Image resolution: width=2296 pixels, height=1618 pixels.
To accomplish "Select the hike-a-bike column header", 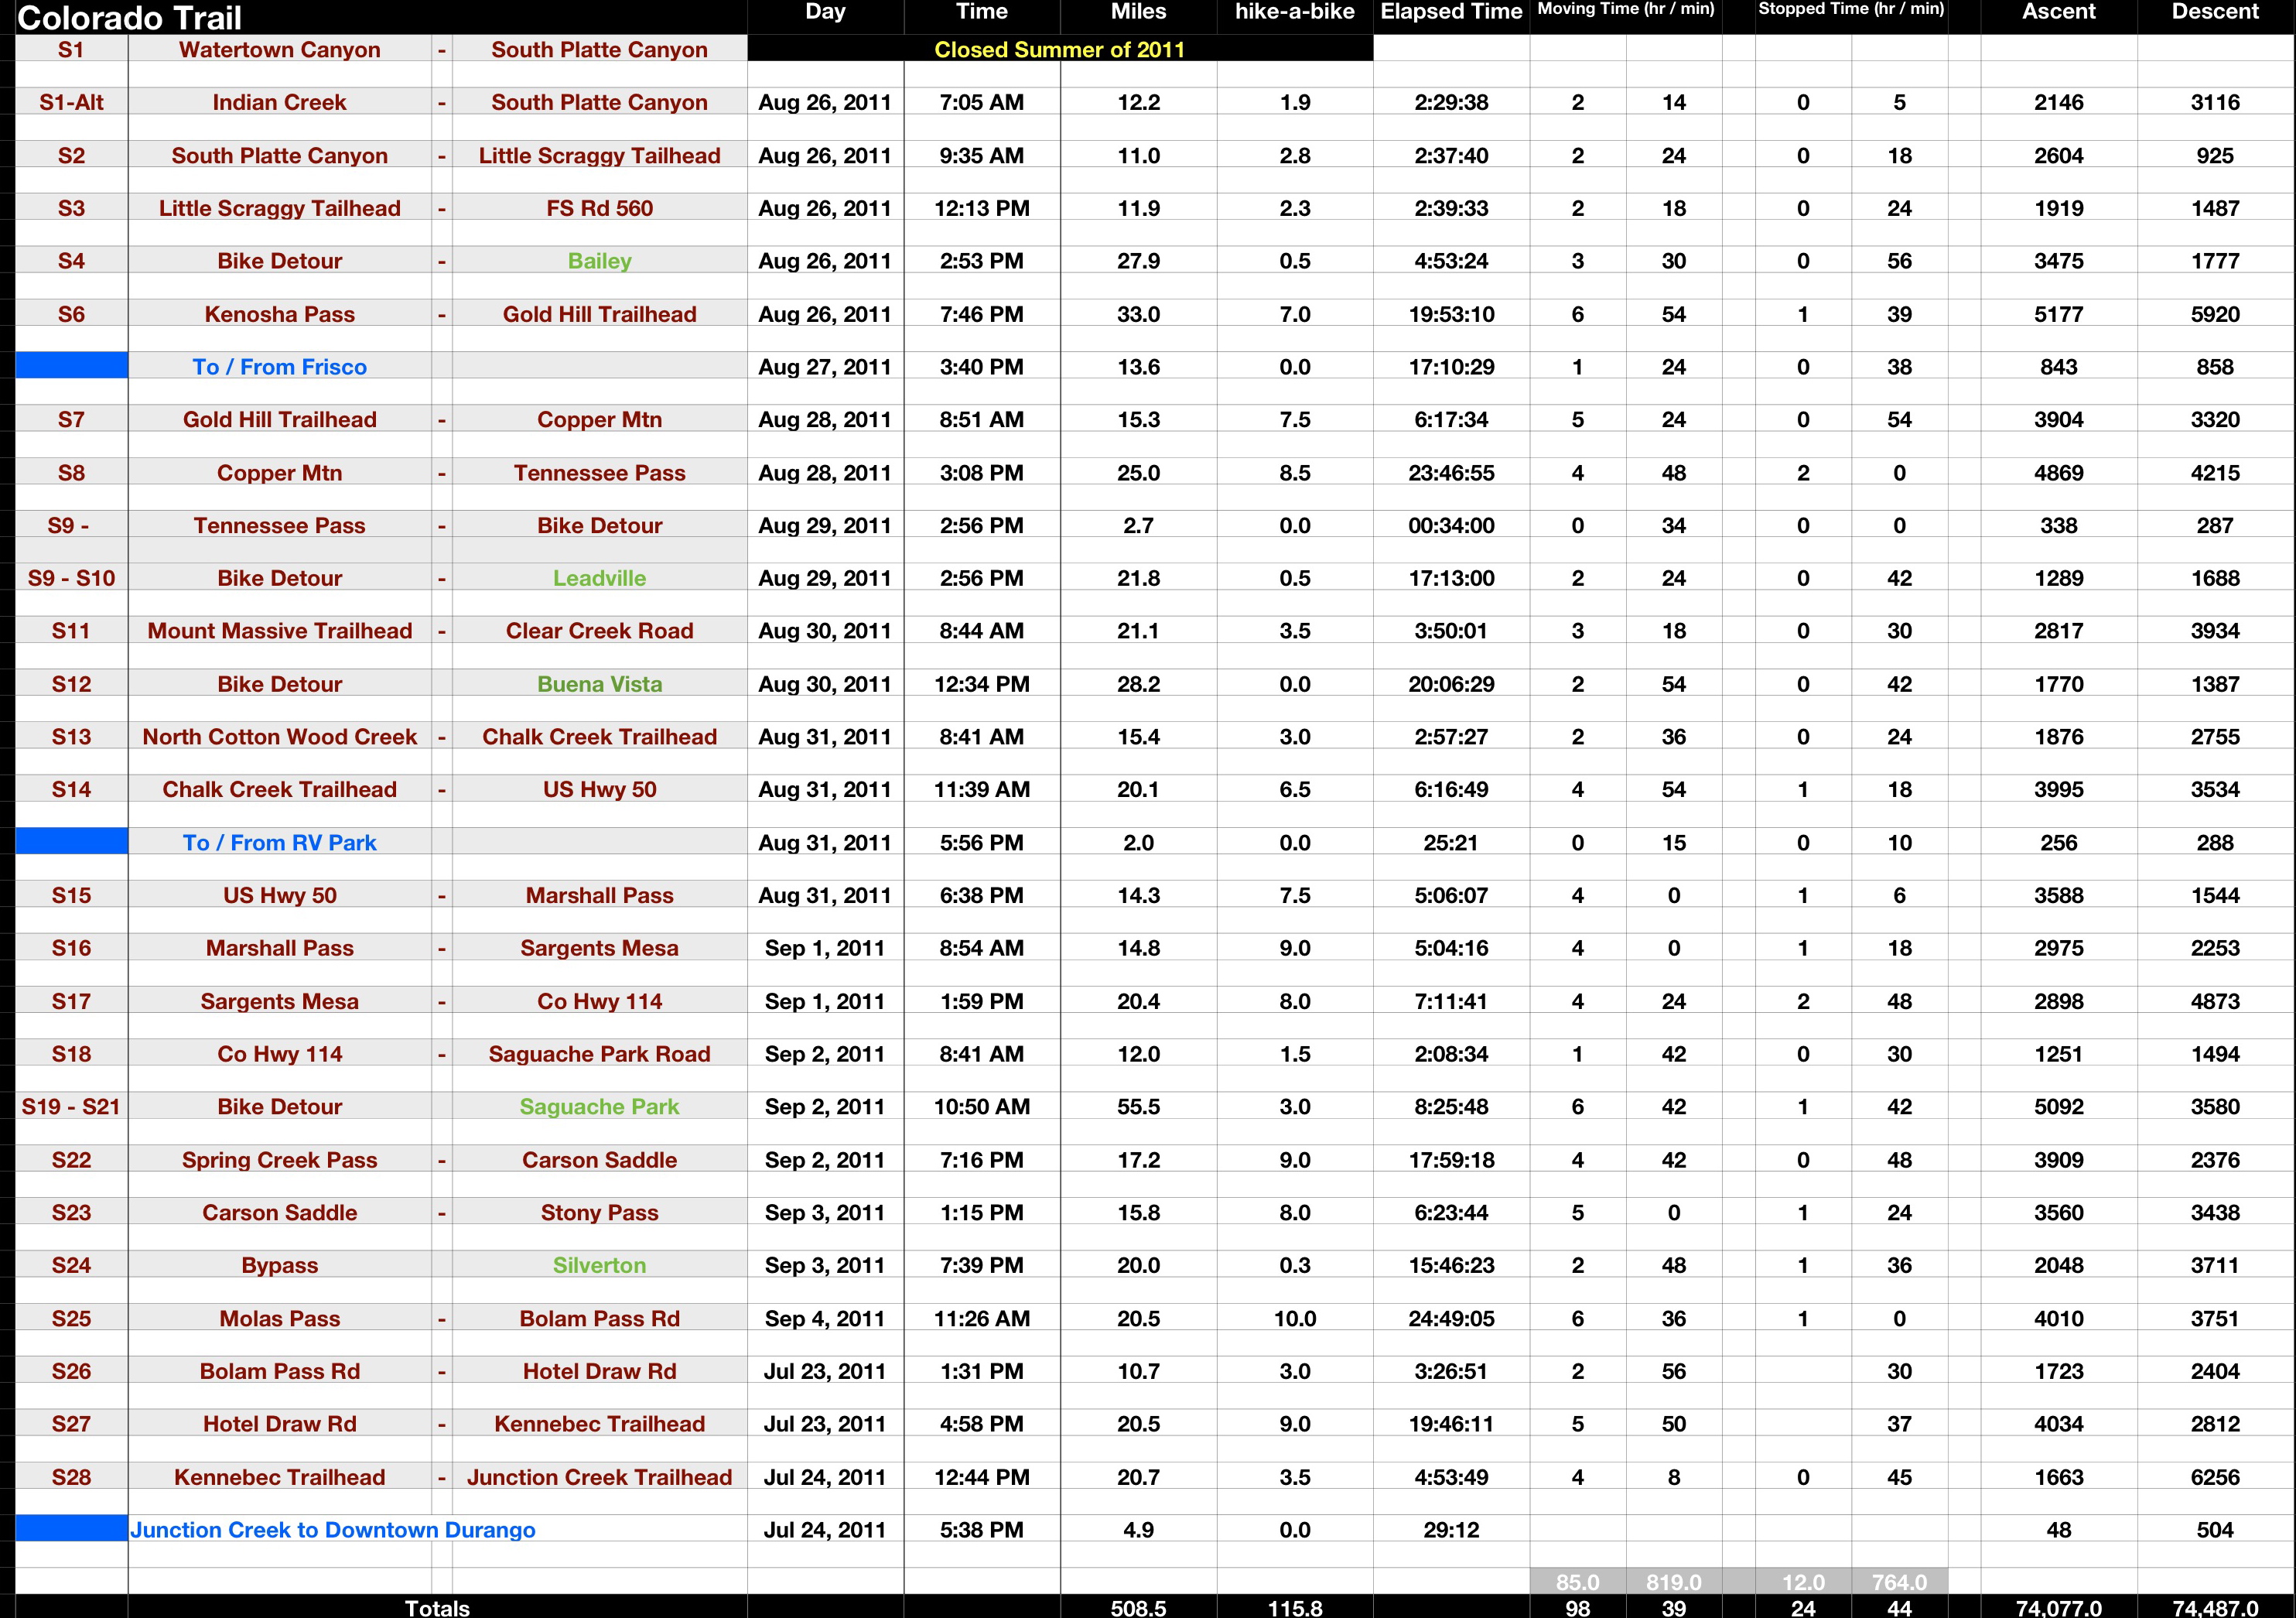I will (1294, 12).
